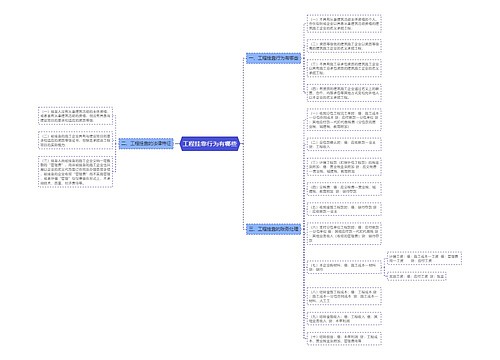Click accounting leaf (十) at the bottom
500x360 pixels.
pyautogui.click(x=344, y=339)
